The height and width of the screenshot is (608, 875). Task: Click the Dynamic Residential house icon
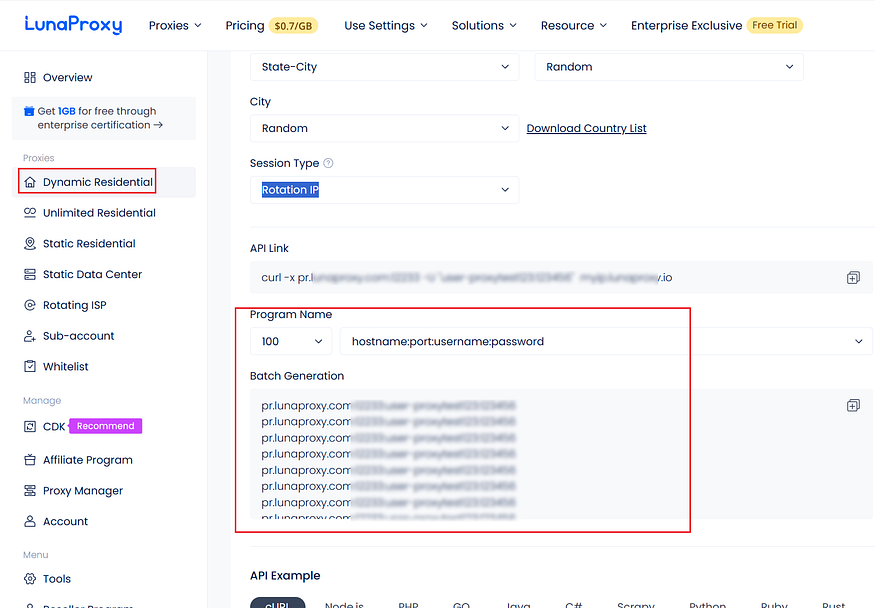tap(30, 182)
